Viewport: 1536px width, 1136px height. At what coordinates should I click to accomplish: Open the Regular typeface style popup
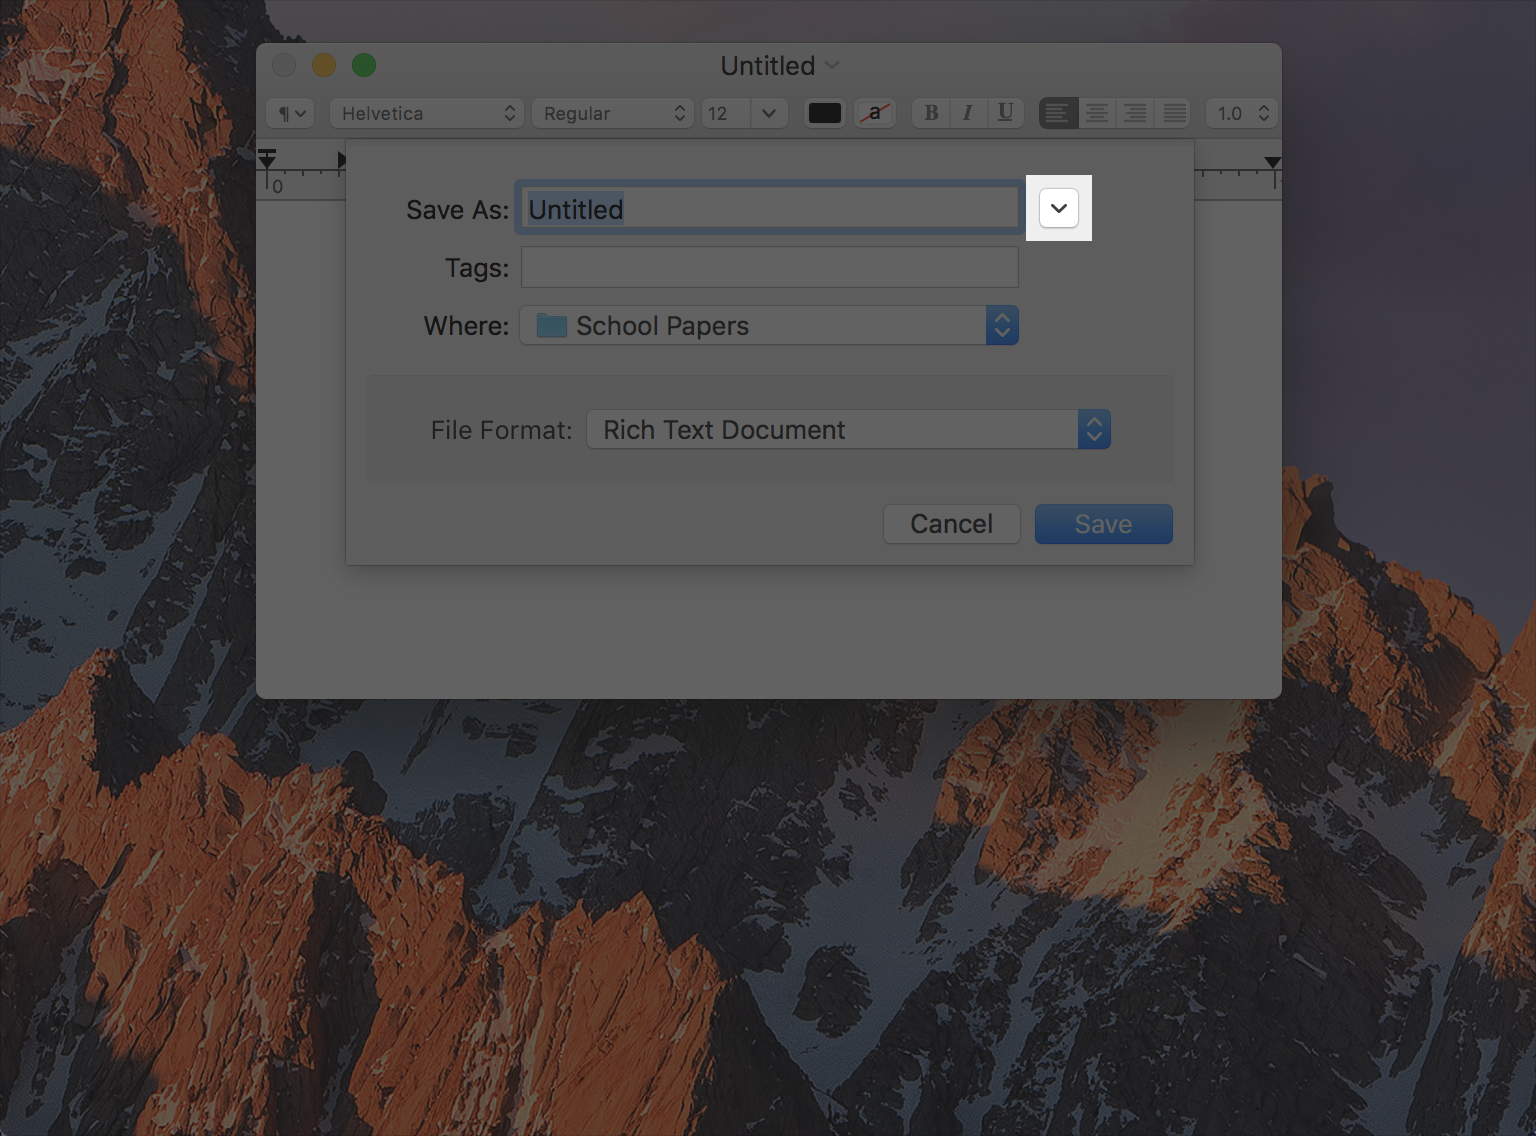coord(613,113)
